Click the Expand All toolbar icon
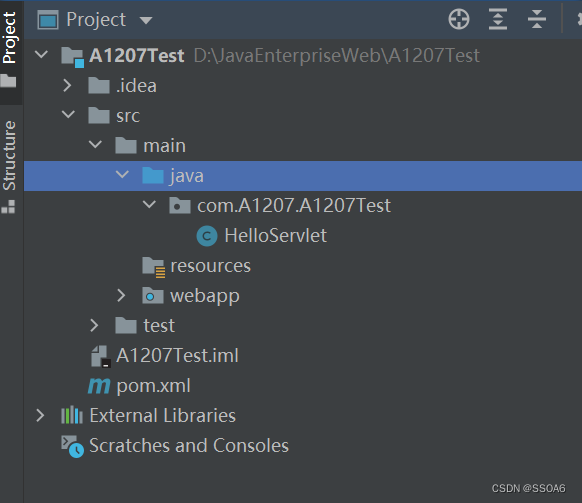This screenshot has height=503, width=582. tap(498, 19)
